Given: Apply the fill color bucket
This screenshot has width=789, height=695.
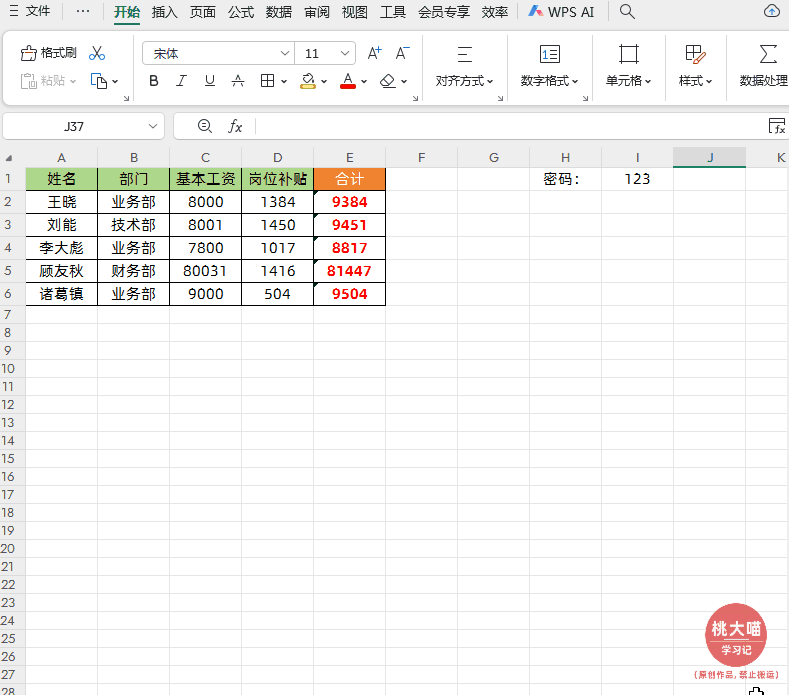Looking at the screenshot, I should coord(307,81).
